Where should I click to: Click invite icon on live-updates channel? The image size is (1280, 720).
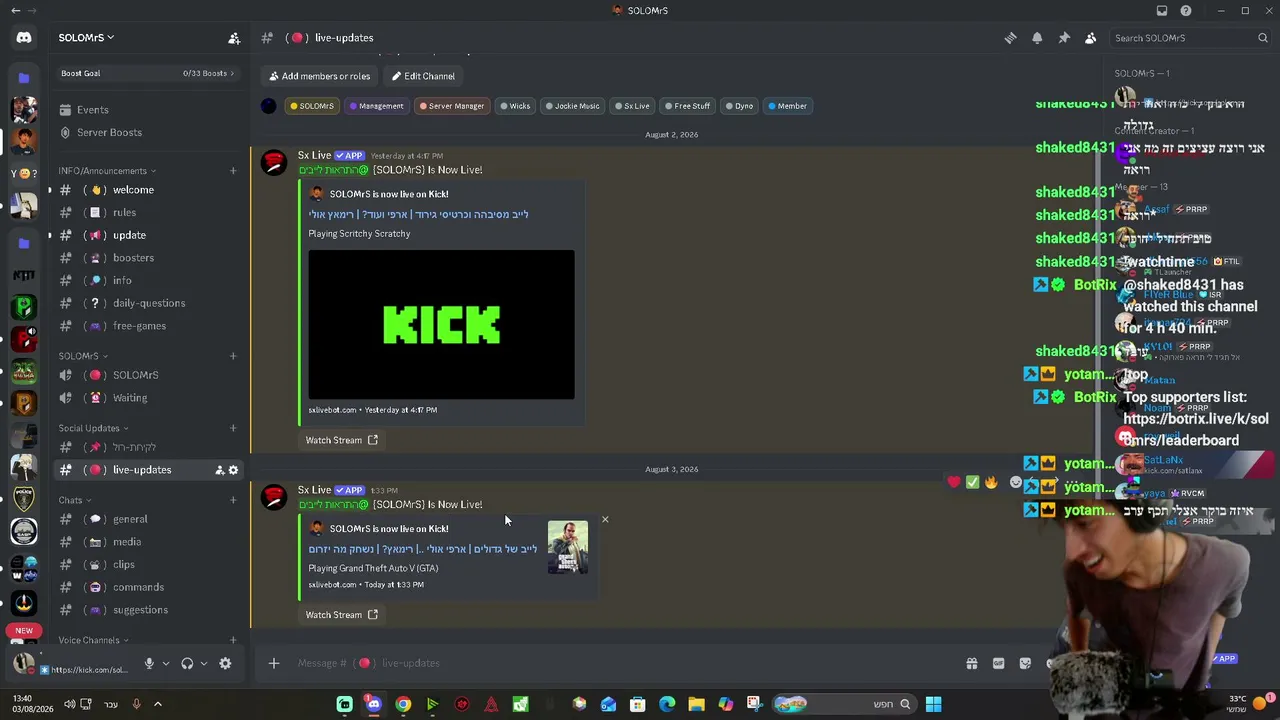pos(219,470)
